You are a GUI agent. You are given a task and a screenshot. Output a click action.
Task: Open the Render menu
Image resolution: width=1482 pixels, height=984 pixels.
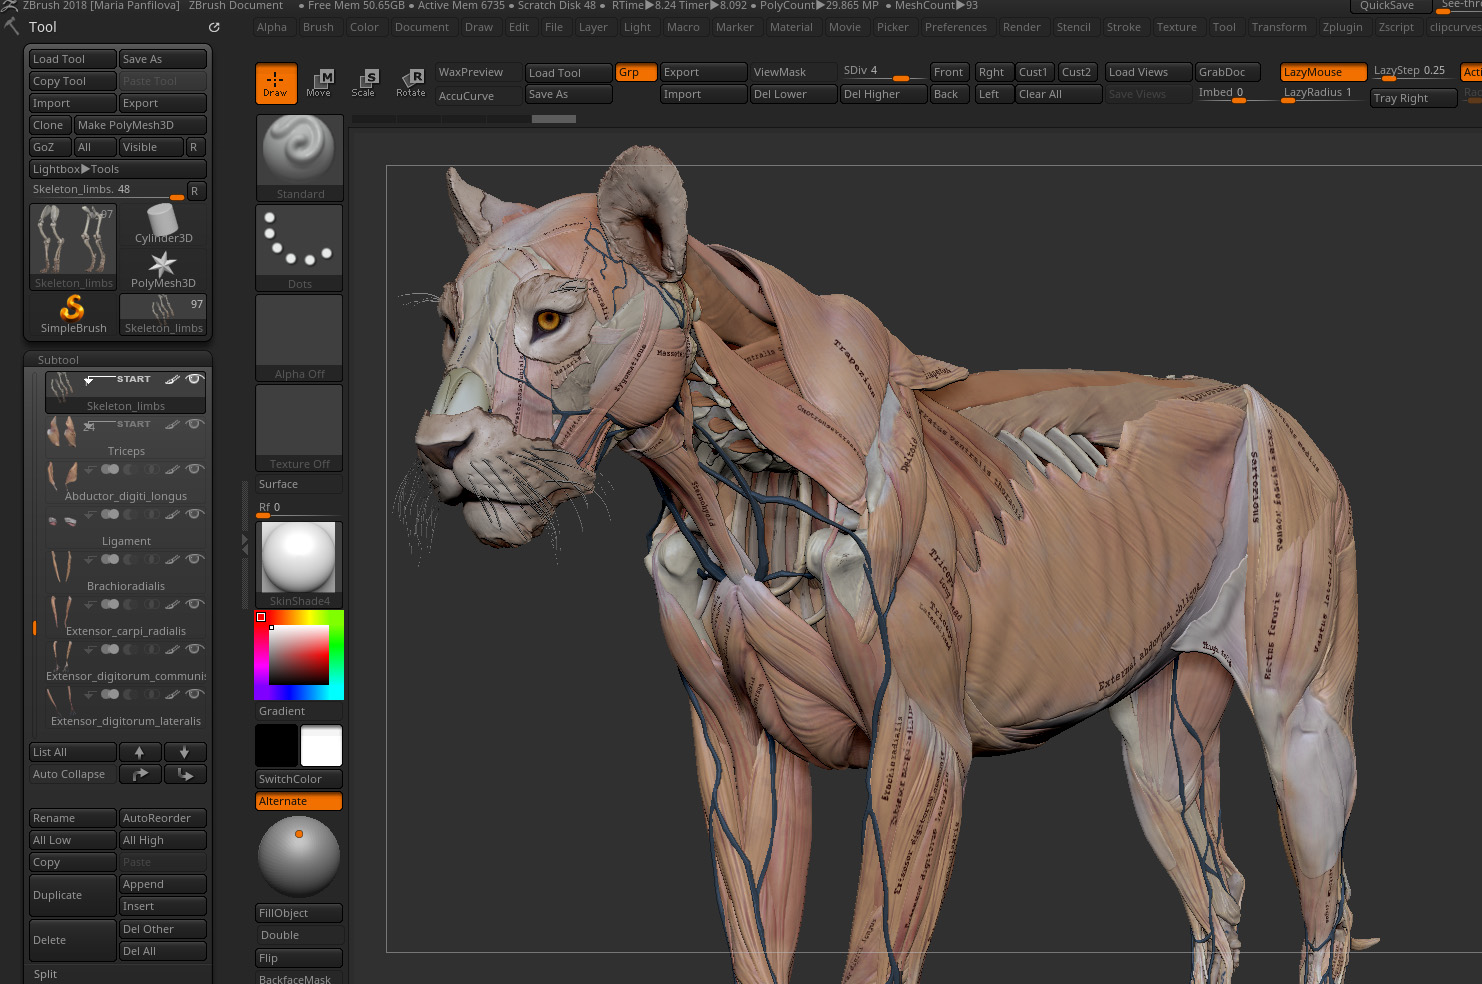tap(1021, 27)
